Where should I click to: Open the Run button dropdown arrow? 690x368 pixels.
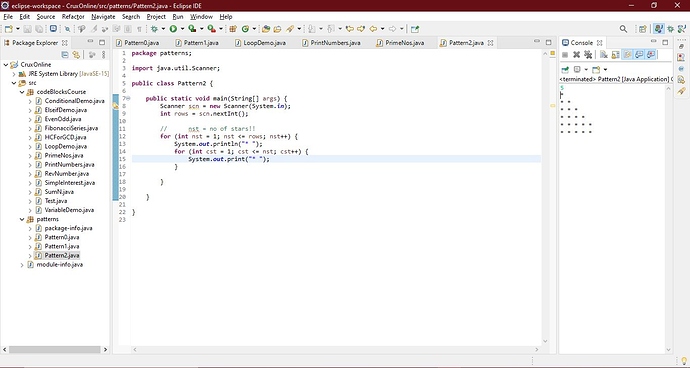[x=182, y=29]
